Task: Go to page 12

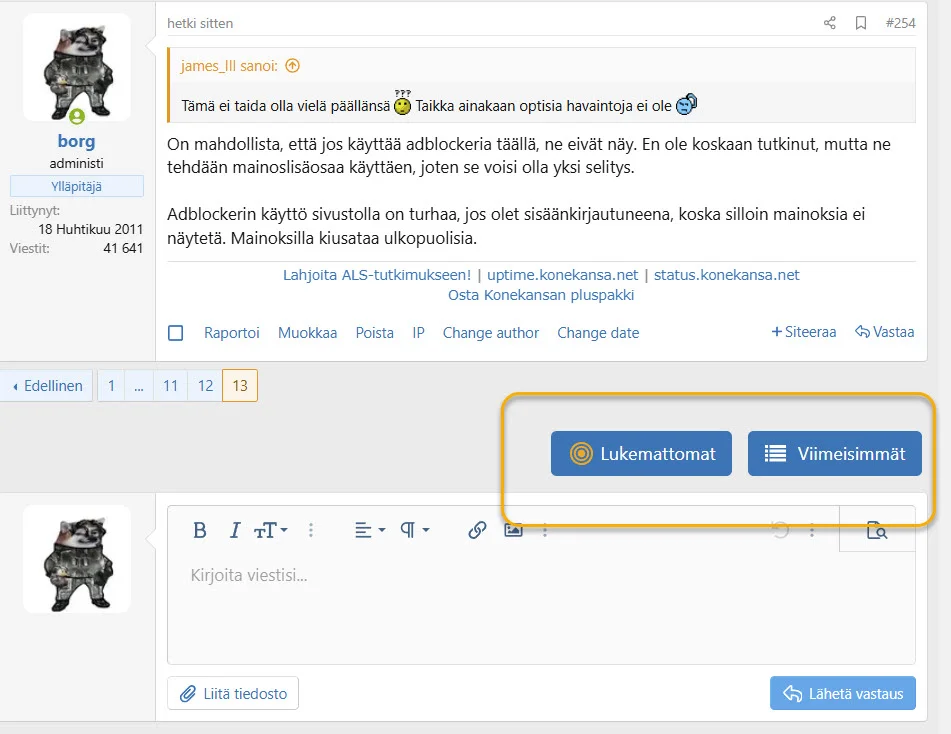Action: point(206,386)
